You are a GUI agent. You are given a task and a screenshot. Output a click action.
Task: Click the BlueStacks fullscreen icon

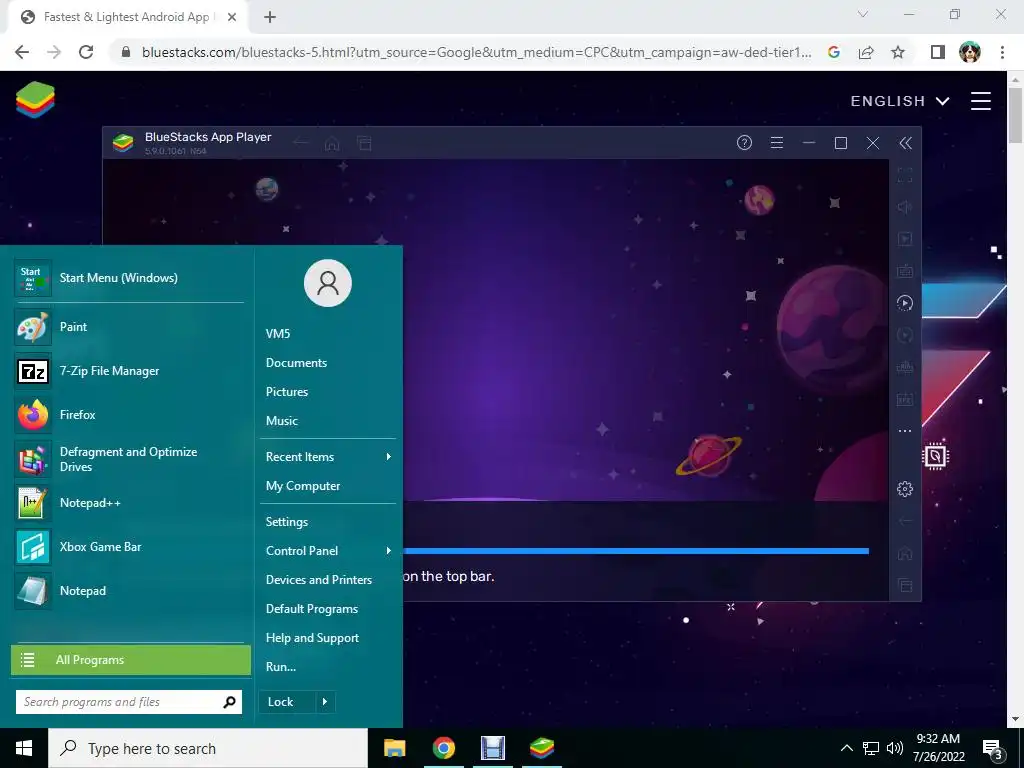tap(904, 175)
